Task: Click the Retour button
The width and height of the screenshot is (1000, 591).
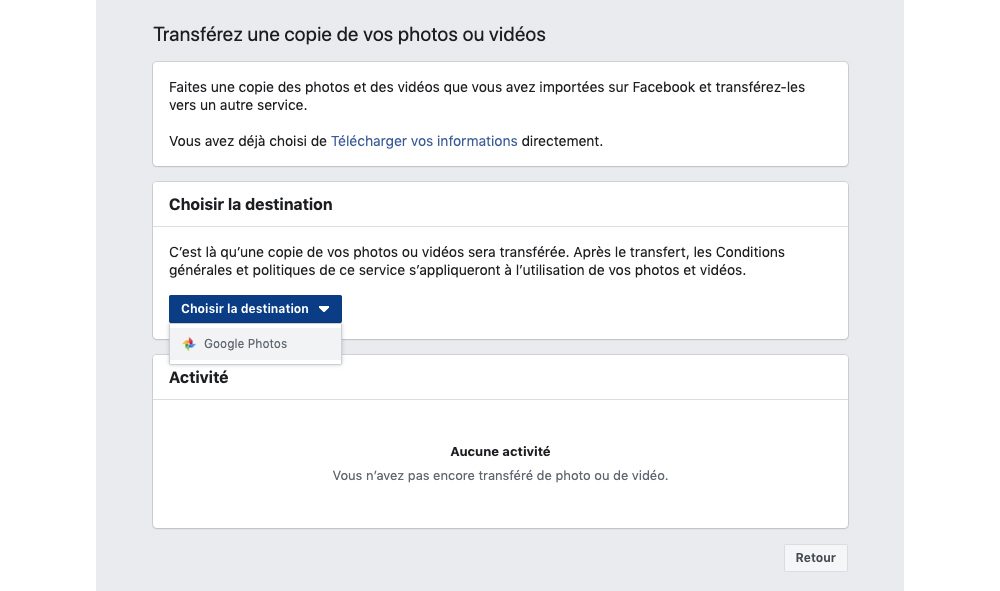Action: tap(816, 558)
